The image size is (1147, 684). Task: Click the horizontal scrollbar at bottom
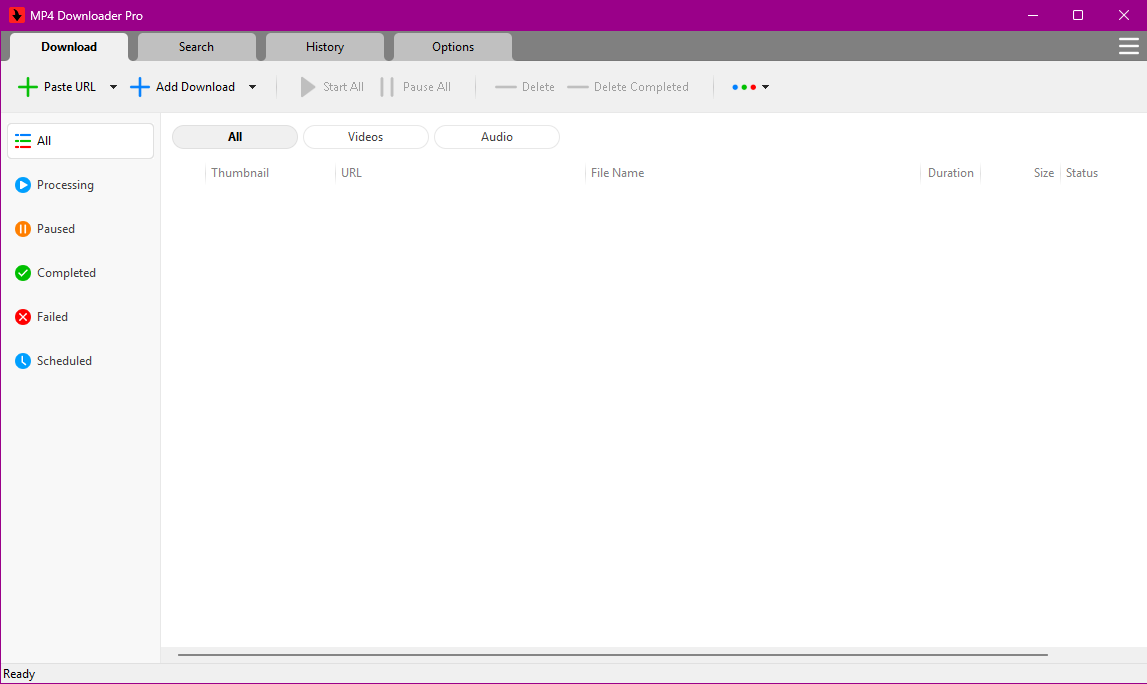612,655
